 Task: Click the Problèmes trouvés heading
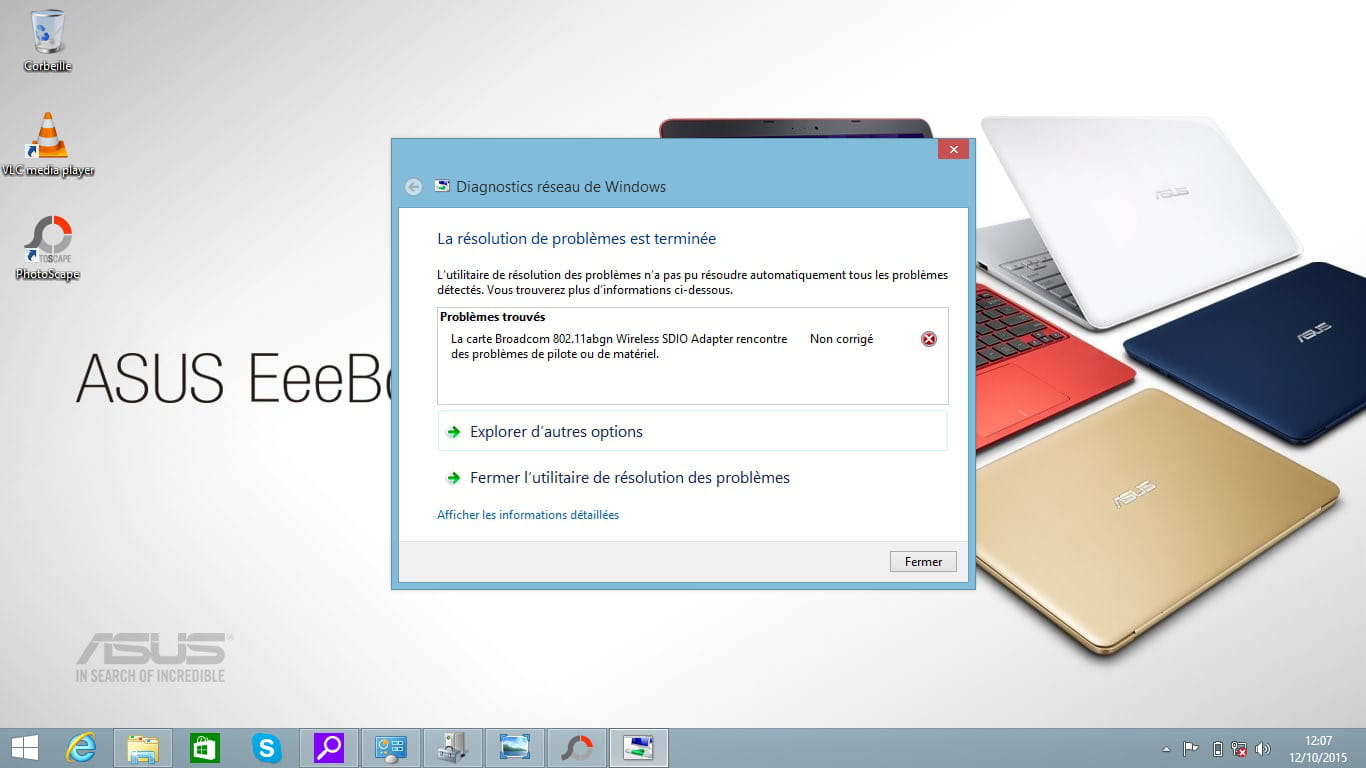click(493, 317)
